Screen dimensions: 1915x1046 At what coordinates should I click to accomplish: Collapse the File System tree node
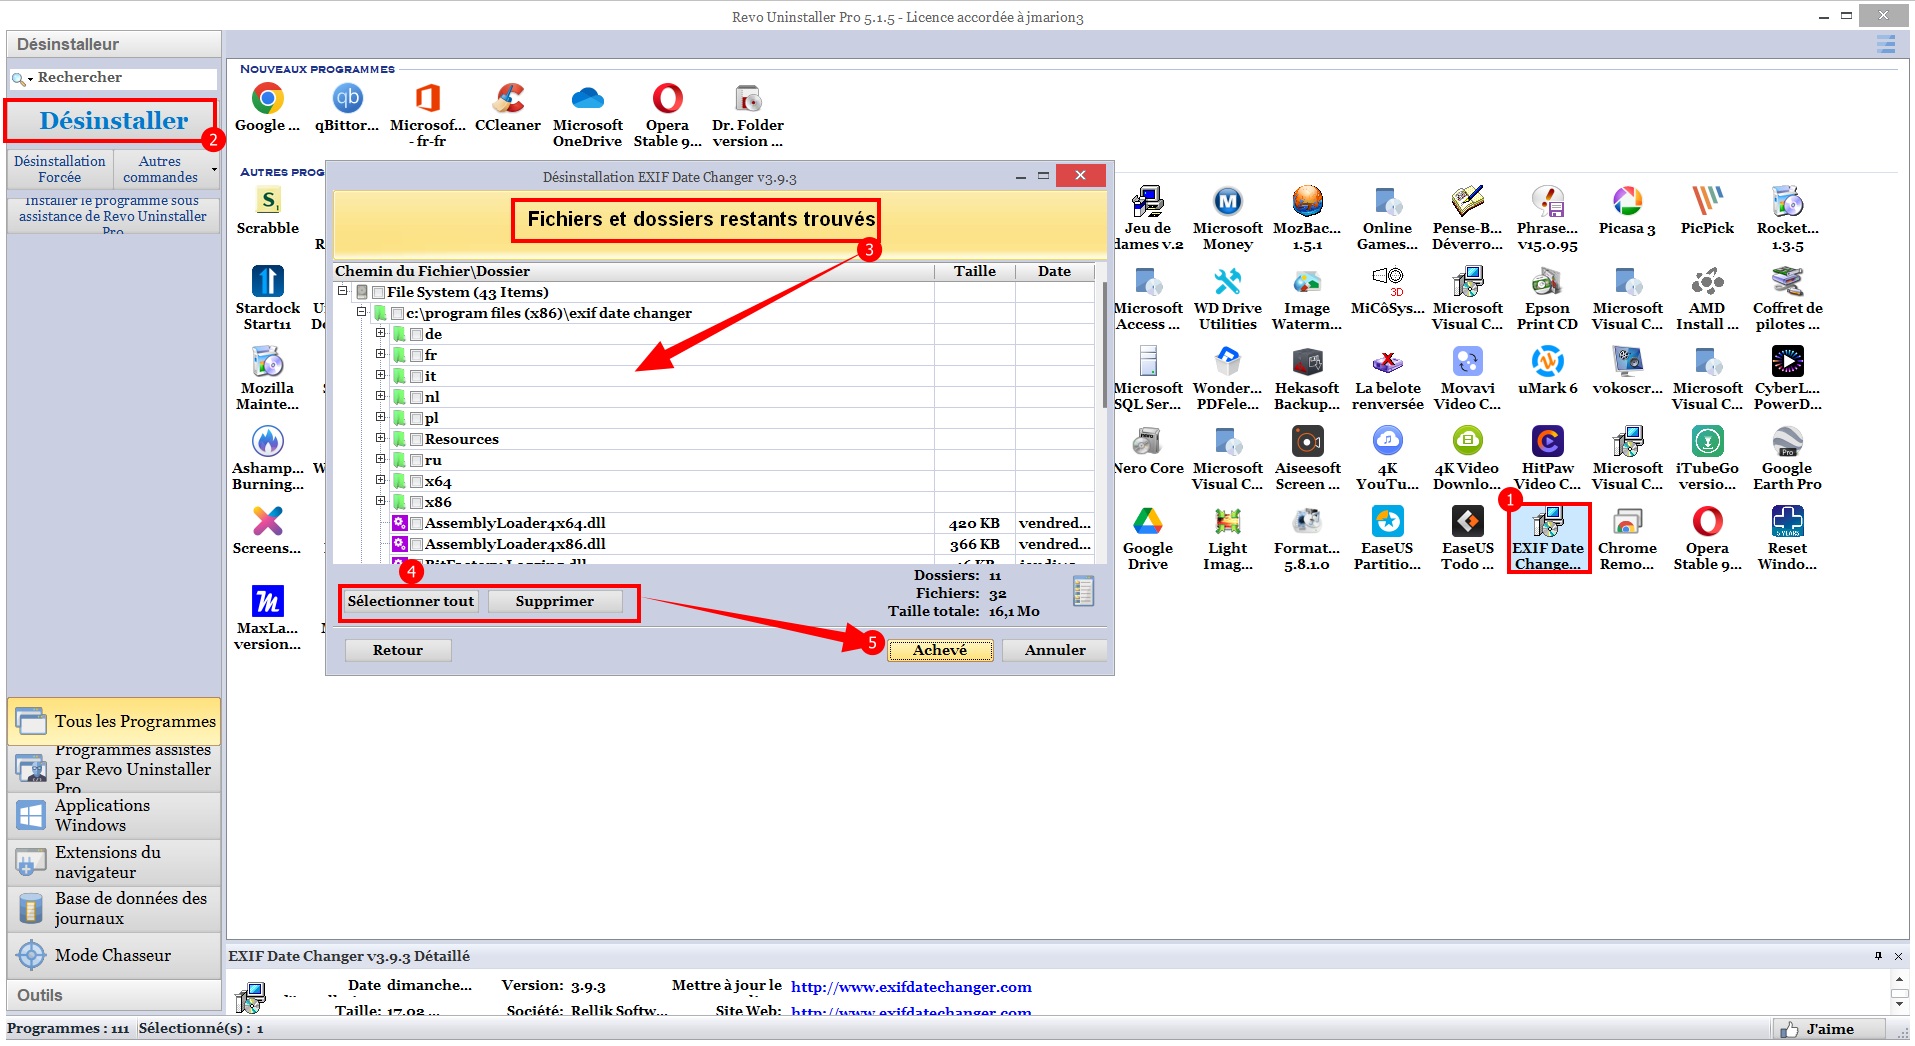(343, 291)
